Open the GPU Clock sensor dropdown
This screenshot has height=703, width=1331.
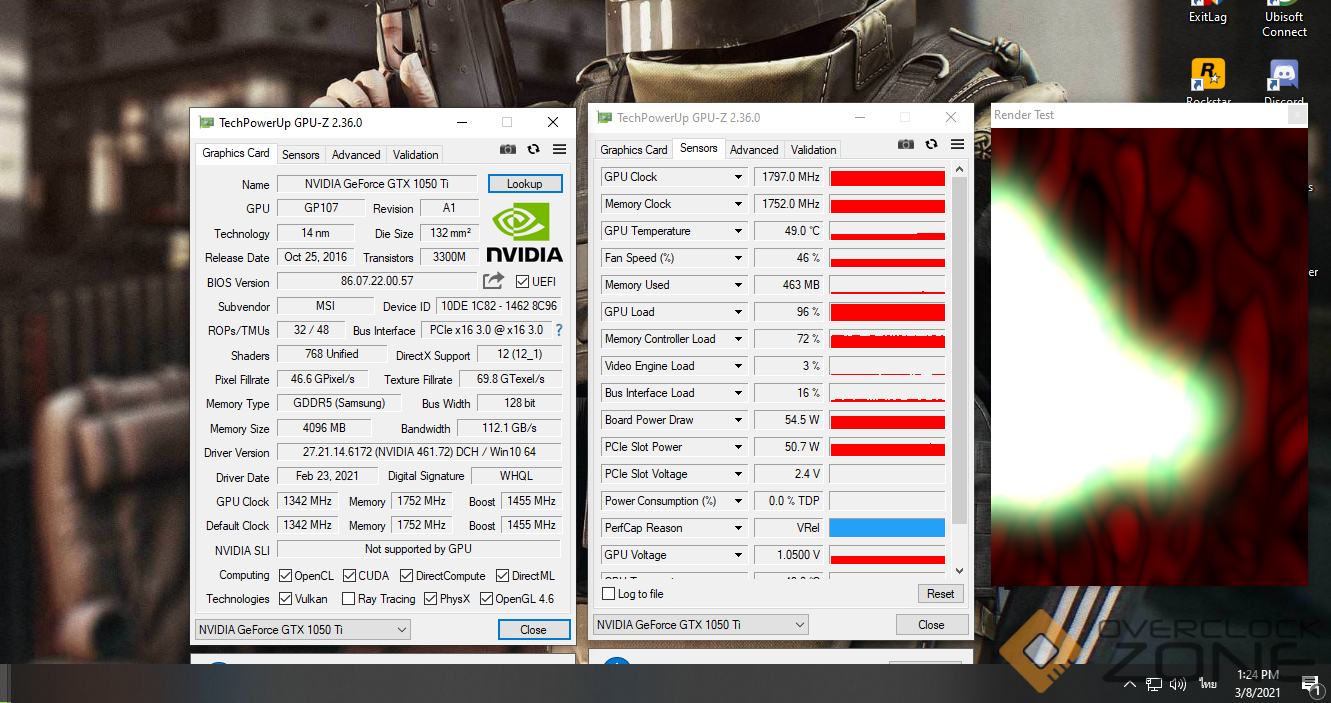[x=738, y=177]
